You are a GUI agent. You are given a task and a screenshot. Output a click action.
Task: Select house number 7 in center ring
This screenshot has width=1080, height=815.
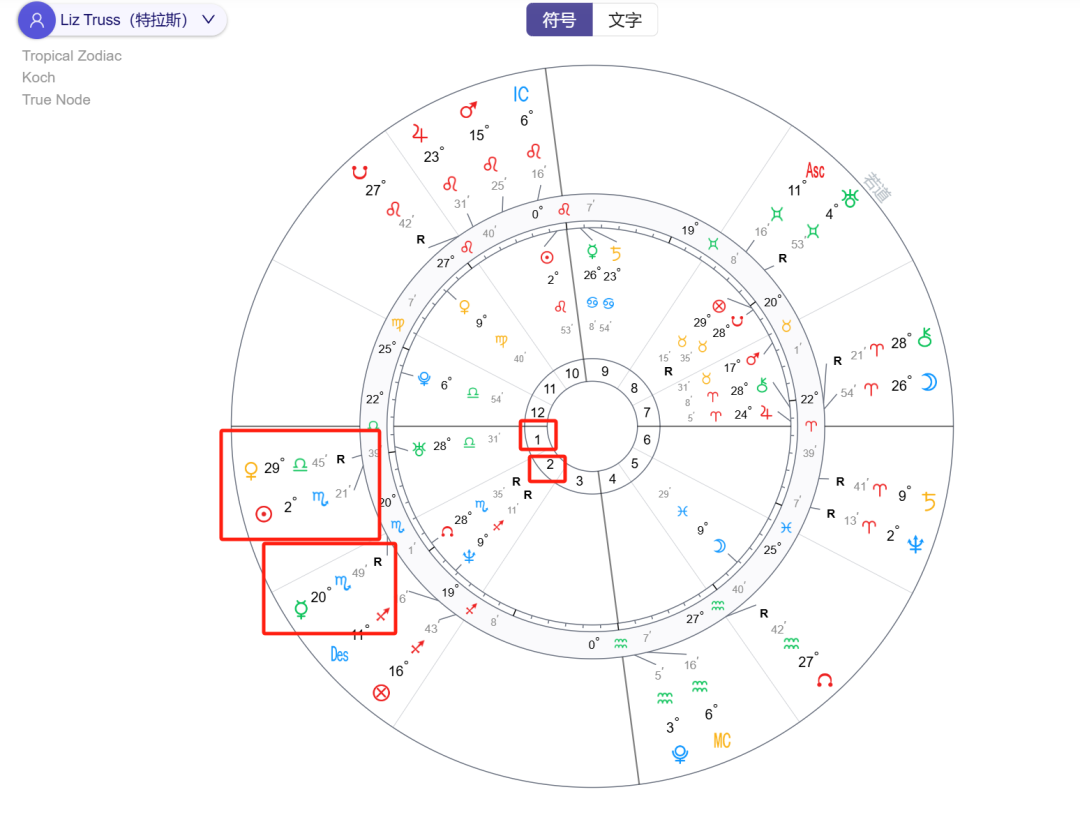click(647, 412)
